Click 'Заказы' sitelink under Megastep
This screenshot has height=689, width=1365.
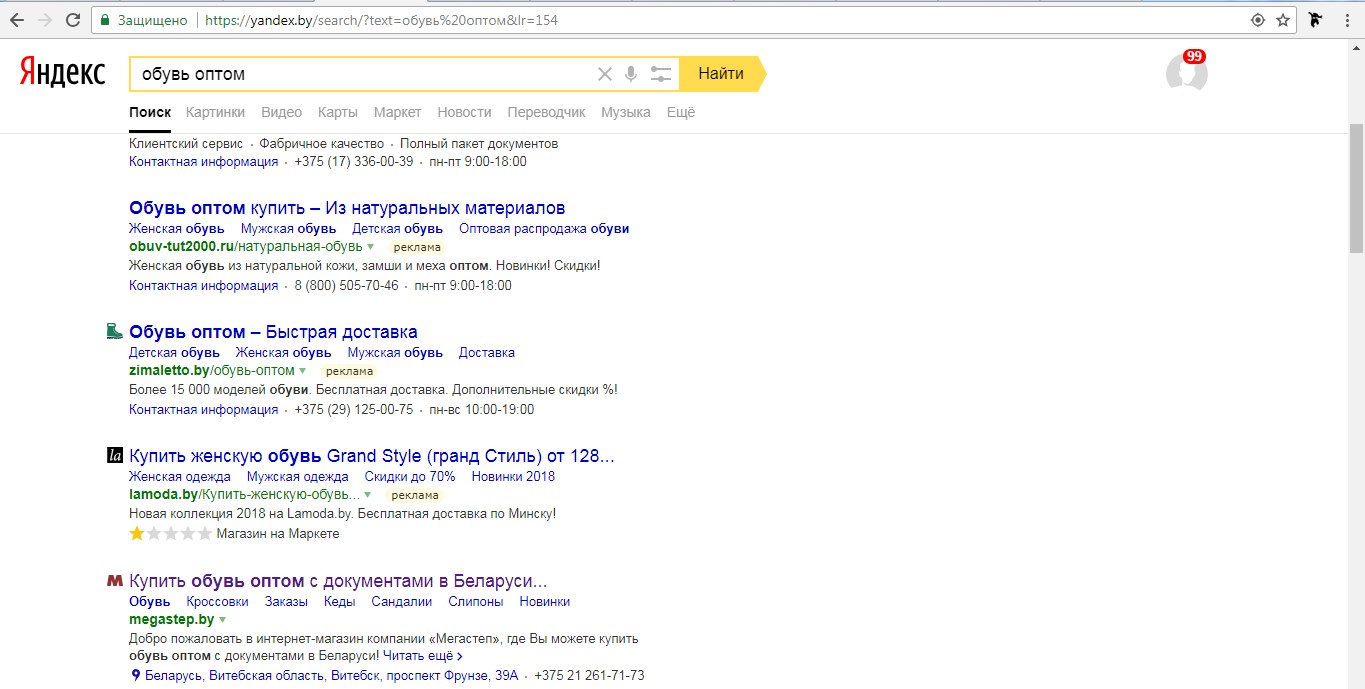click(286, 602)
